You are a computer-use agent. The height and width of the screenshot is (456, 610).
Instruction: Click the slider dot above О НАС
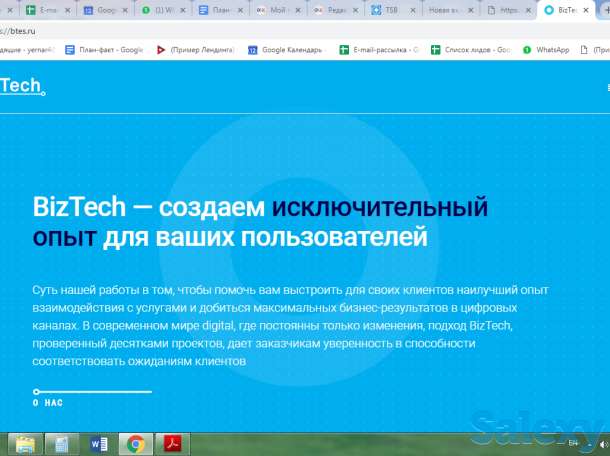[x=36, y=392]
